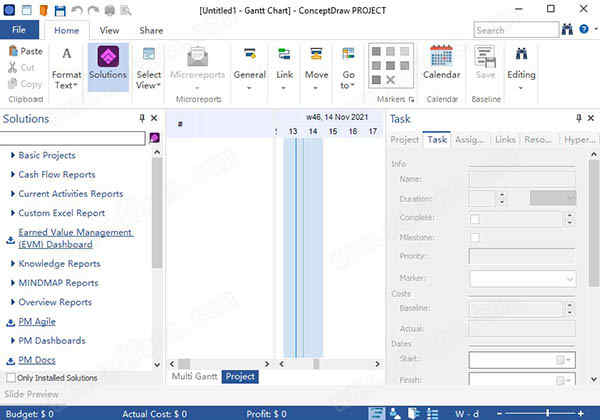Select the first marker square

point(376,51)
